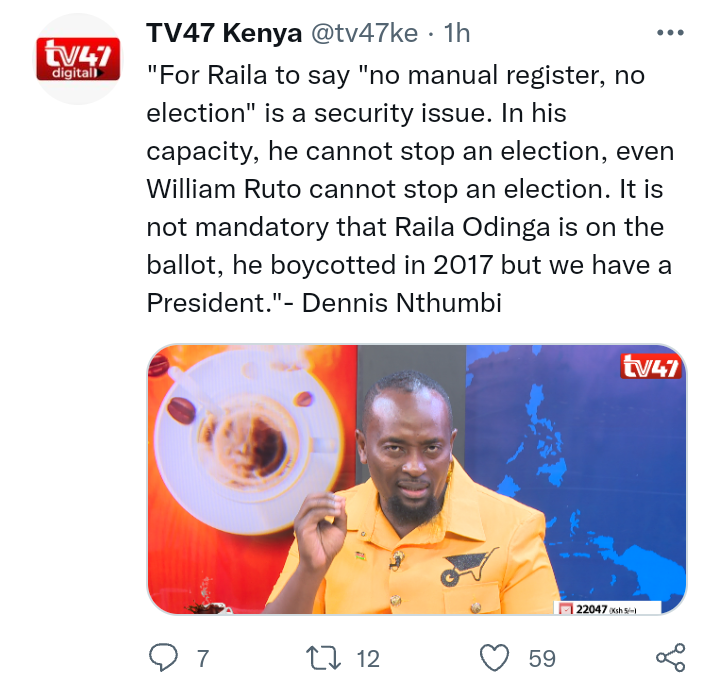This screenshot has height=674, width=720.
Task: Like the tweet with heart icon
Action: tap(494, 657)
